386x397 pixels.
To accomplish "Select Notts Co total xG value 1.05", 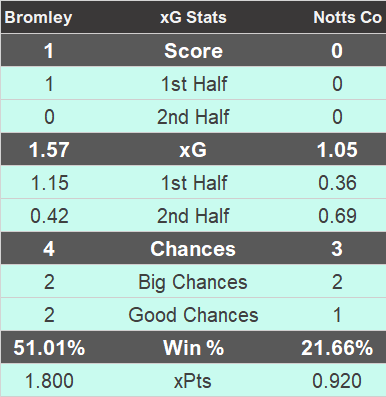I will point(337,150).
